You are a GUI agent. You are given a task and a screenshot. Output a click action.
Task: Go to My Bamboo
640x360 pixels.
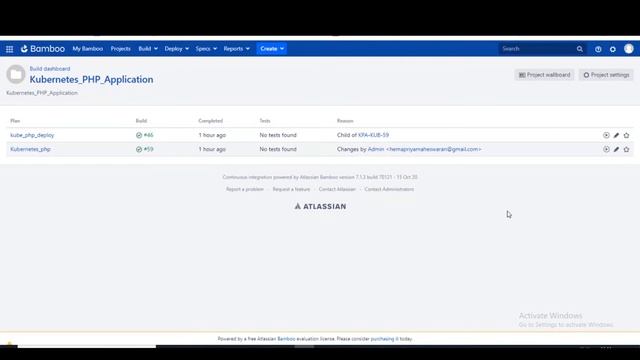point(88,49)
